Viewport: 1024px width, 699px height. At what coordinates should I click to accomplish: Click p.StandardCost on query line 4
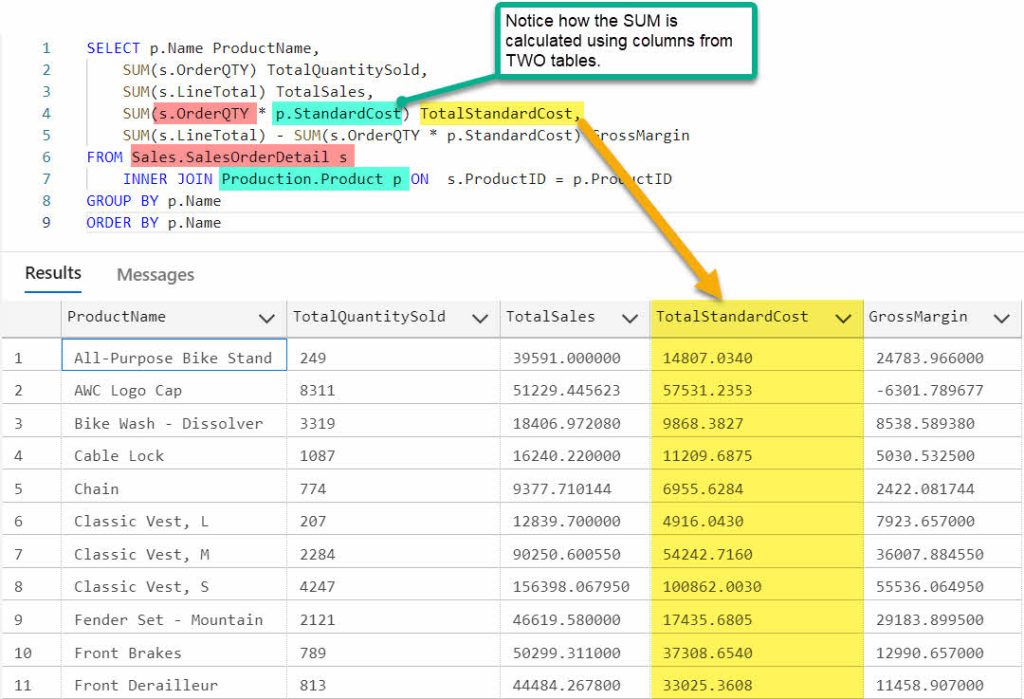(338, 114)
